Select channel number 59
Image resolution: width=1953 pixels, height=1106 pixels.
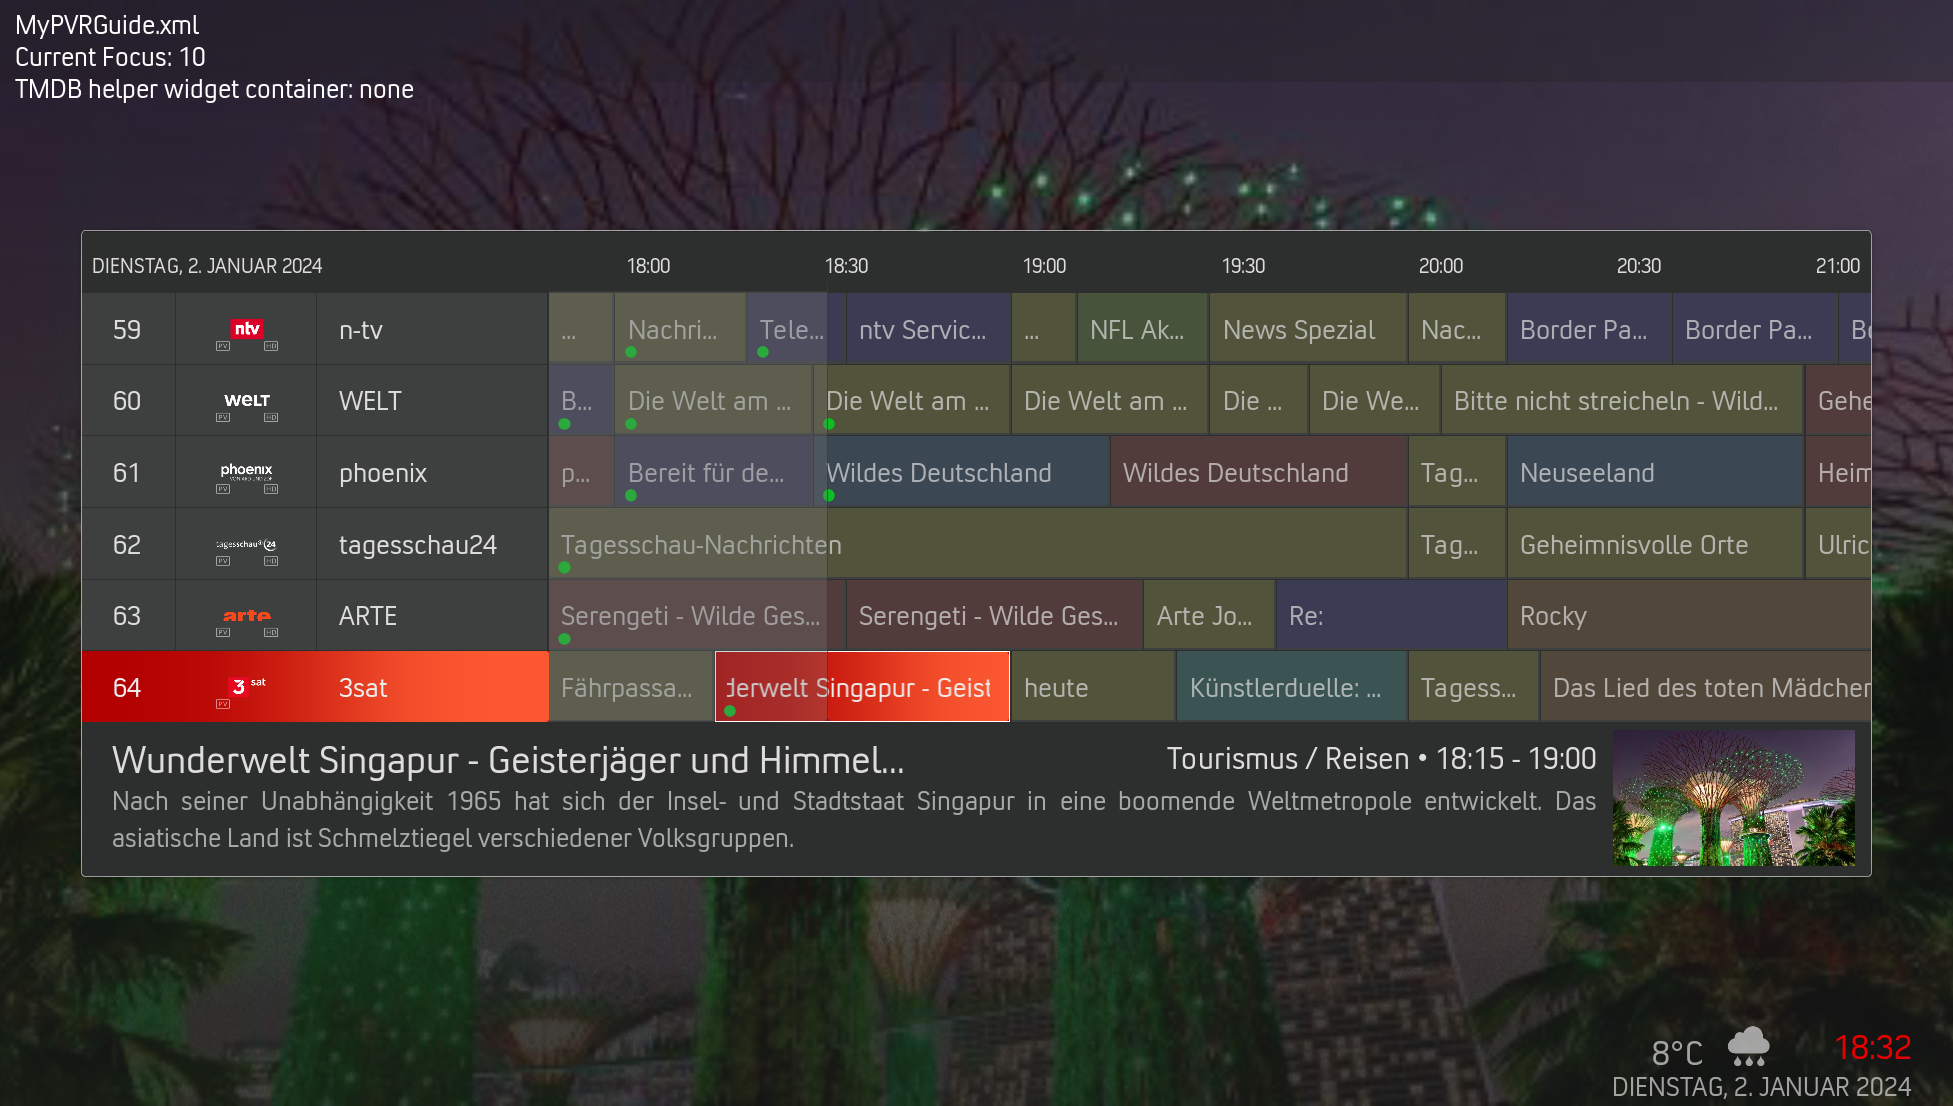127,330
